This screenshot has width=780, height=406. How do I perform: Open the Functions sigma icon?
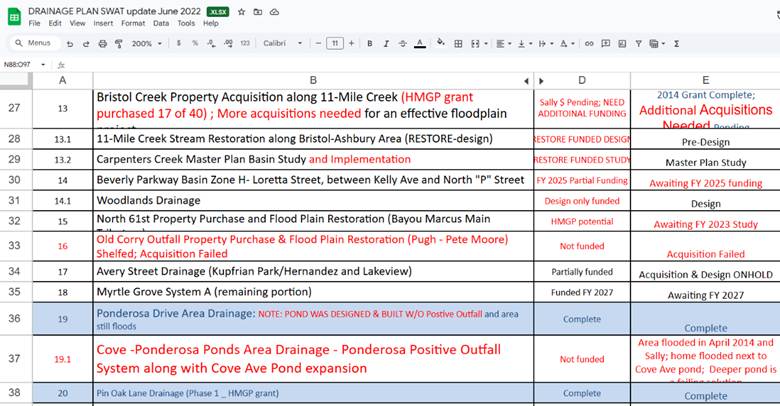click(677, 44)
